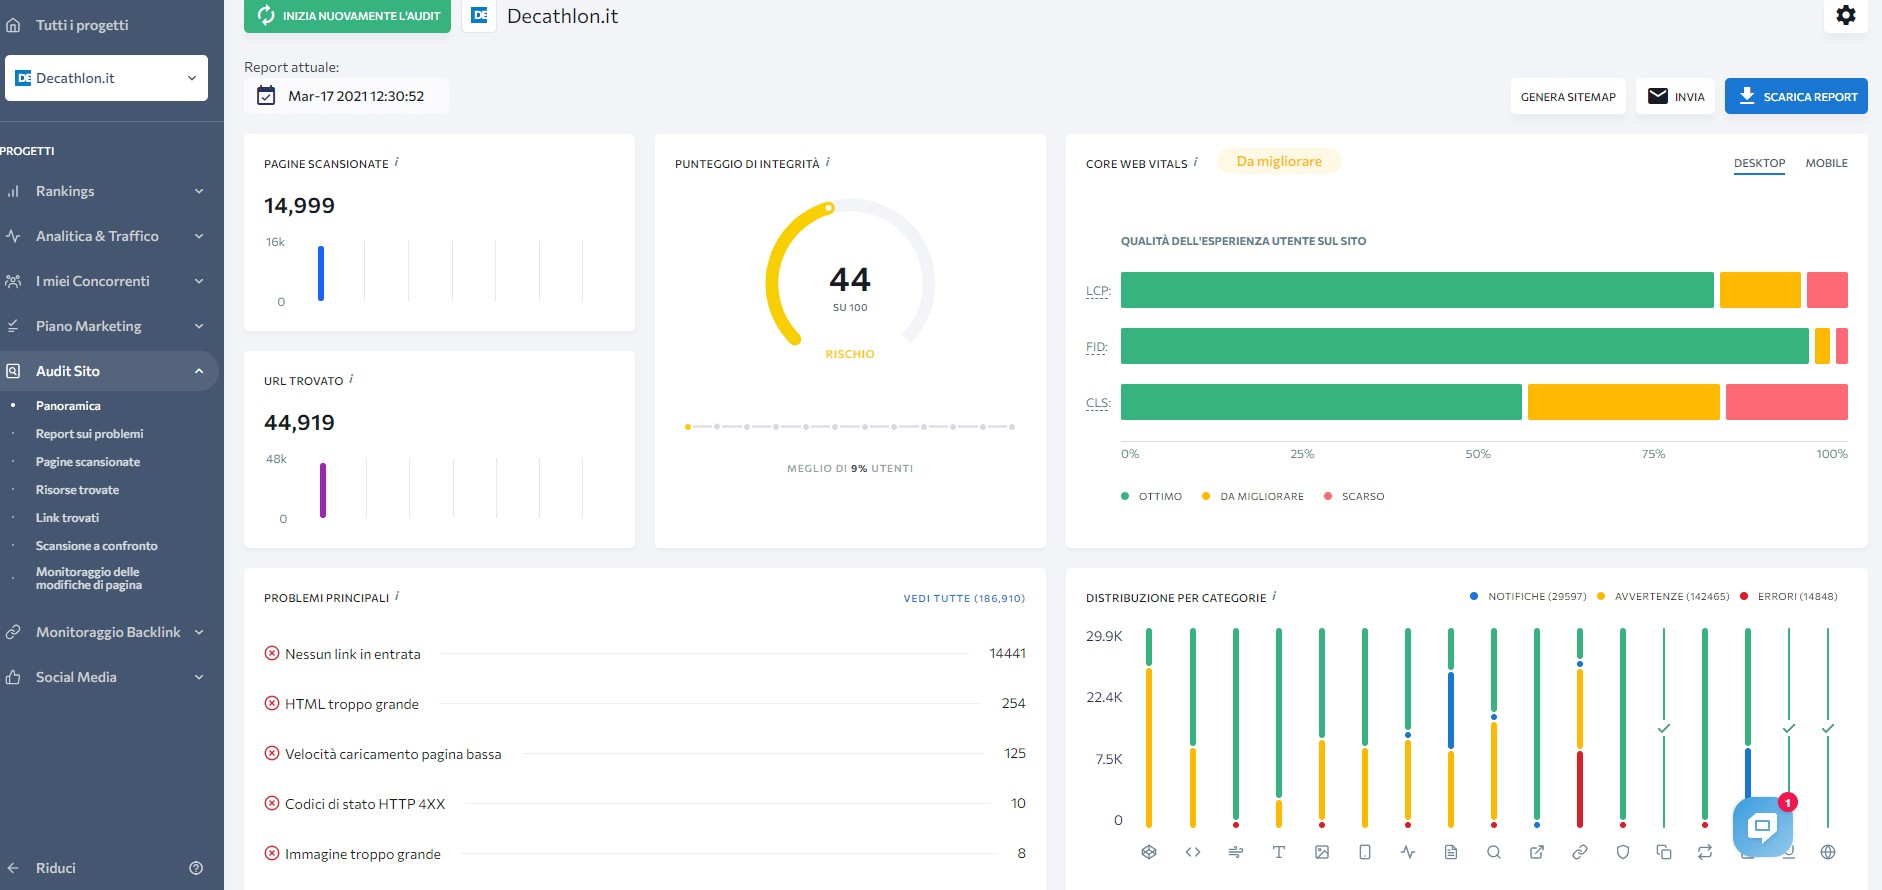Select the codepen category icon in distribution chart
The width and height of the screenshot is (1882, 890).
pos(1149,852)
